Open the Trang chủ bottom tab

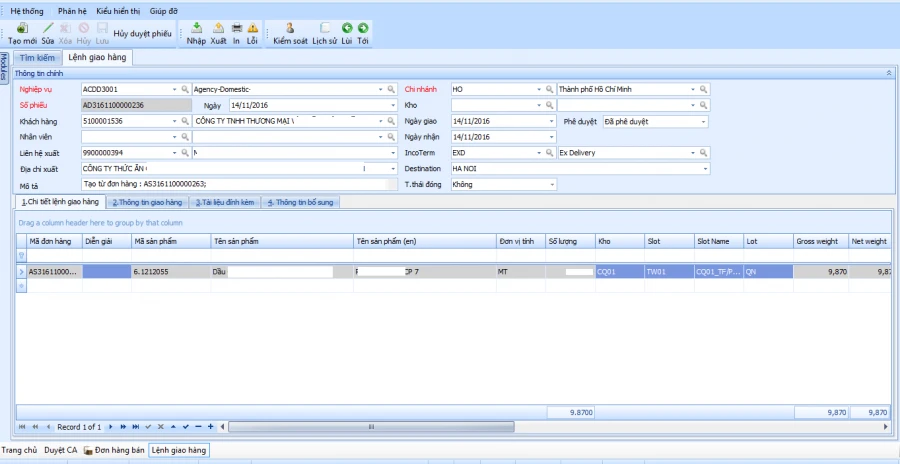(19, 450)
